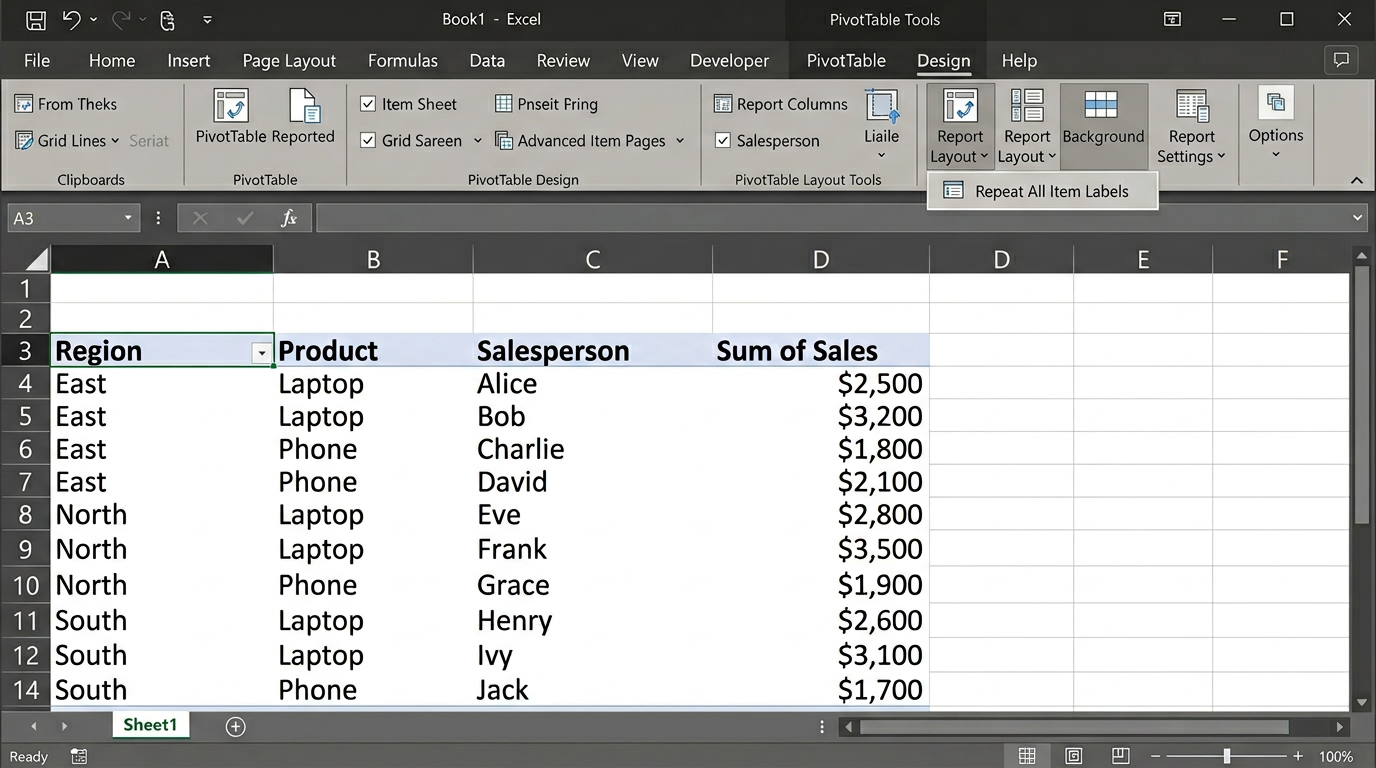Disable the Salesperson checkbox
This screenshot has height=768, width=1376.
(723, 141)
